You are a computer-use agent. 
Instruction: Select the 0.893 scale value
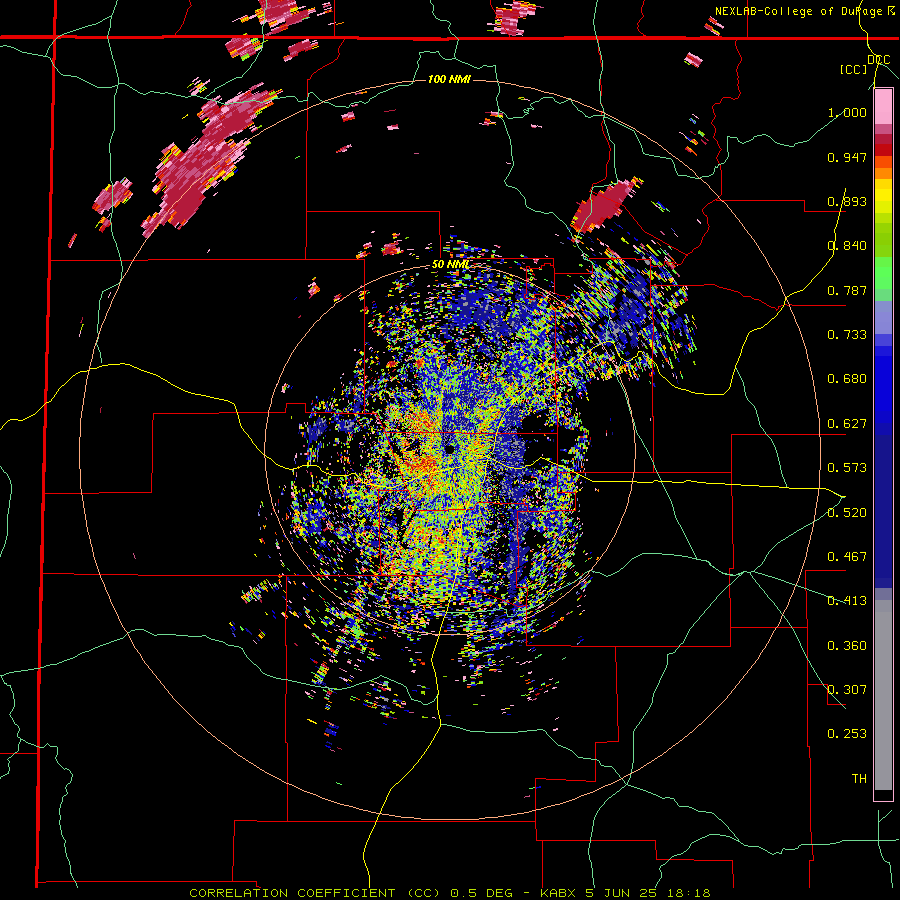pyautogui.click(x=847, y=201)
